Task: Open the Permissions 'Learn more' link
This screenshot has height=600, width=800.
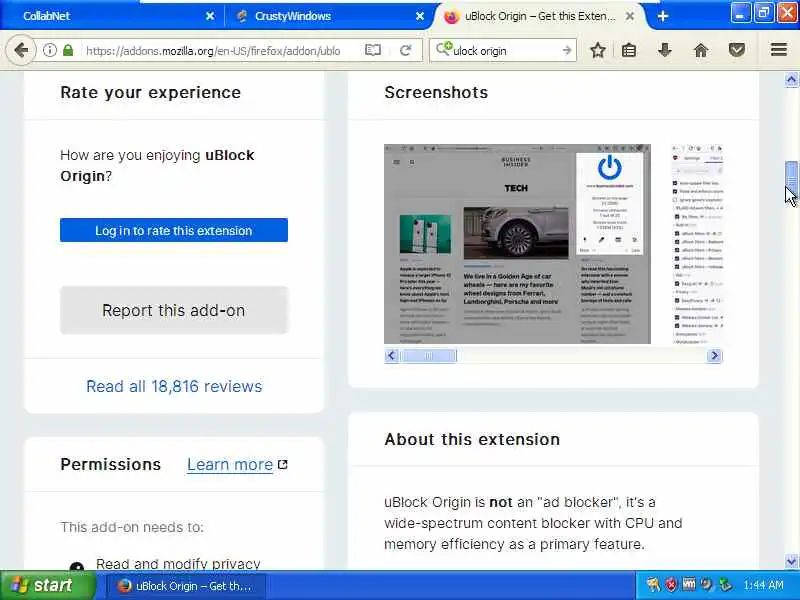Action: point(230,464)
